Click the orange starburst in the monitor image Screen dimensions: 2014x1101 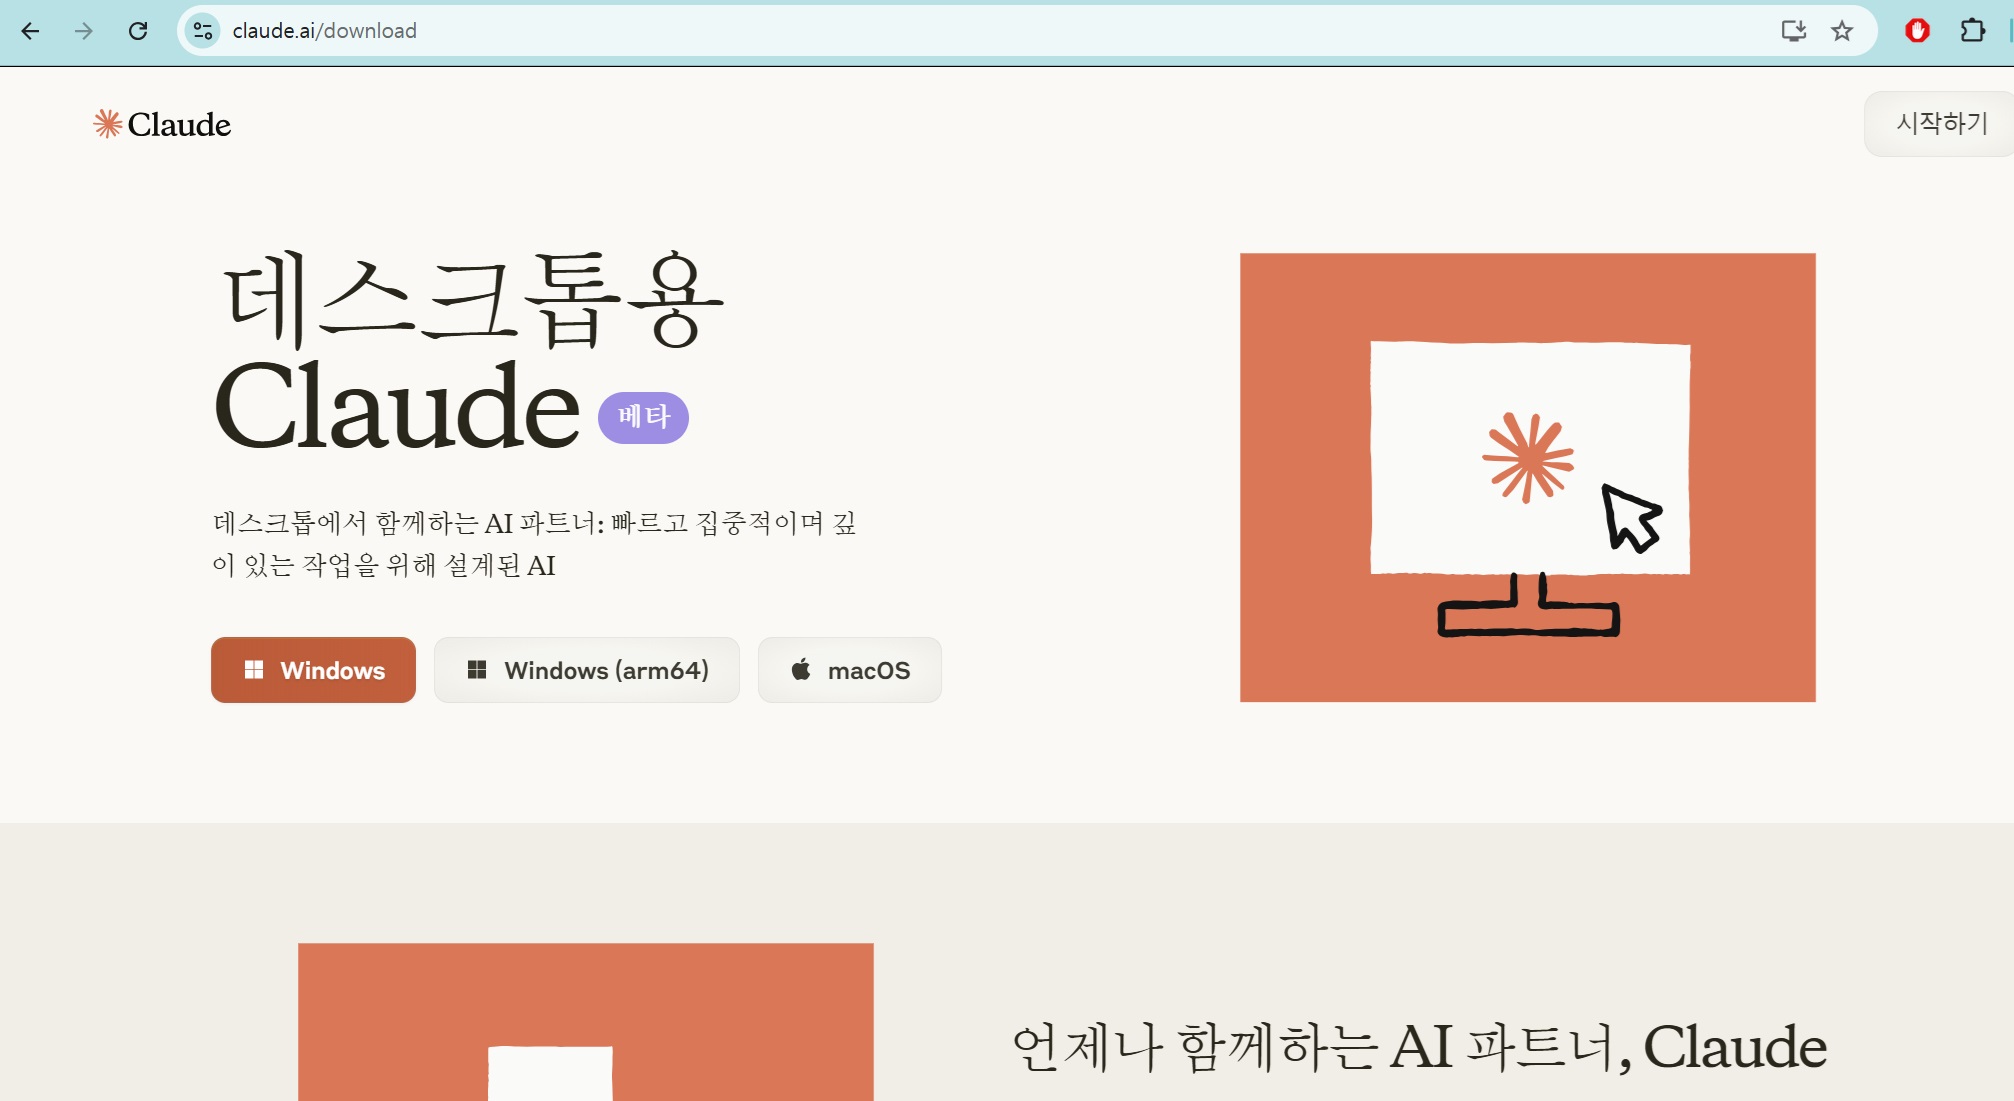coord(1527,458)
